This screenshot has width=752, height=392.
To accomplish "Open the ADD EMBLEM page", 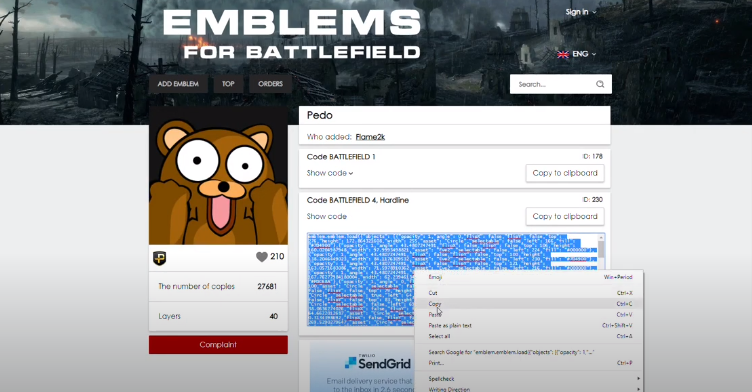I will click(178, 84).
